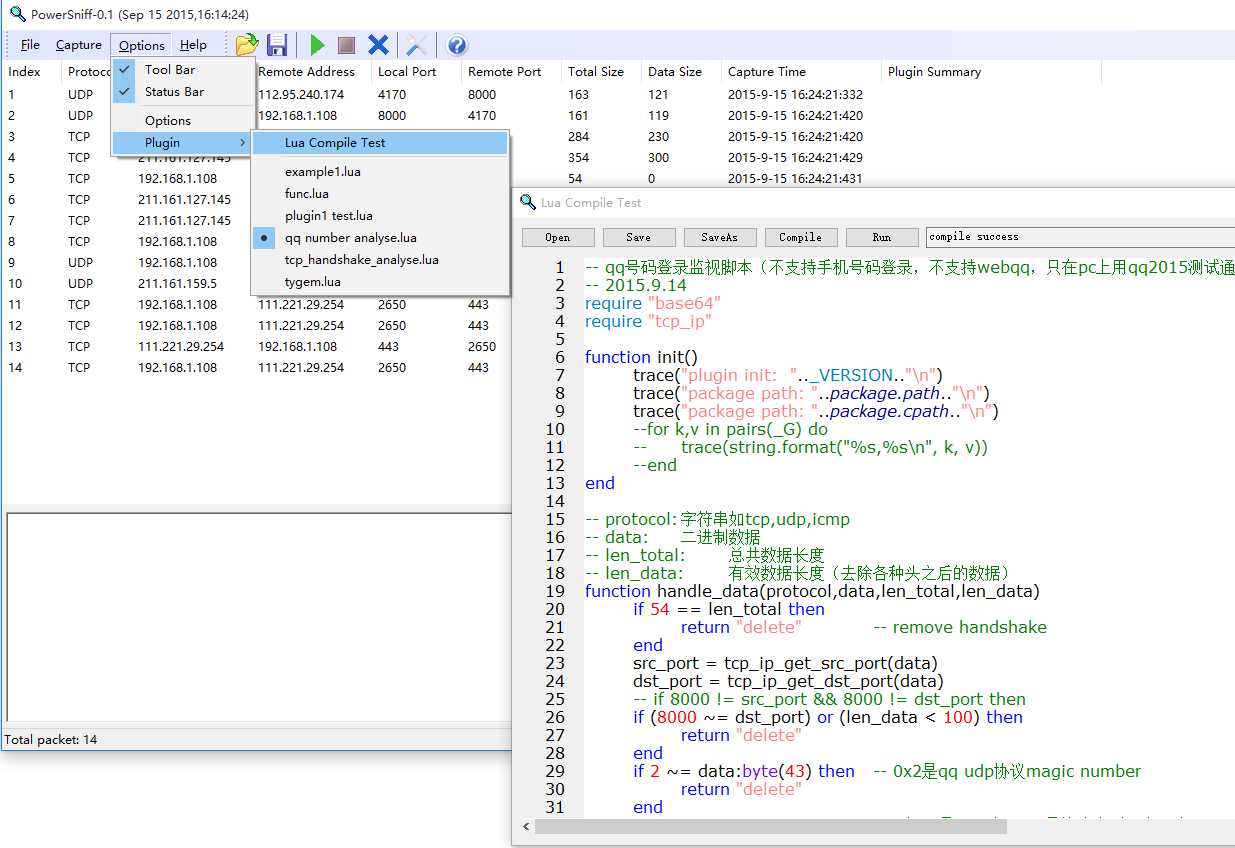Close the Options menu
This screenshot has width=1235, height=848.
tap(141, 45)
